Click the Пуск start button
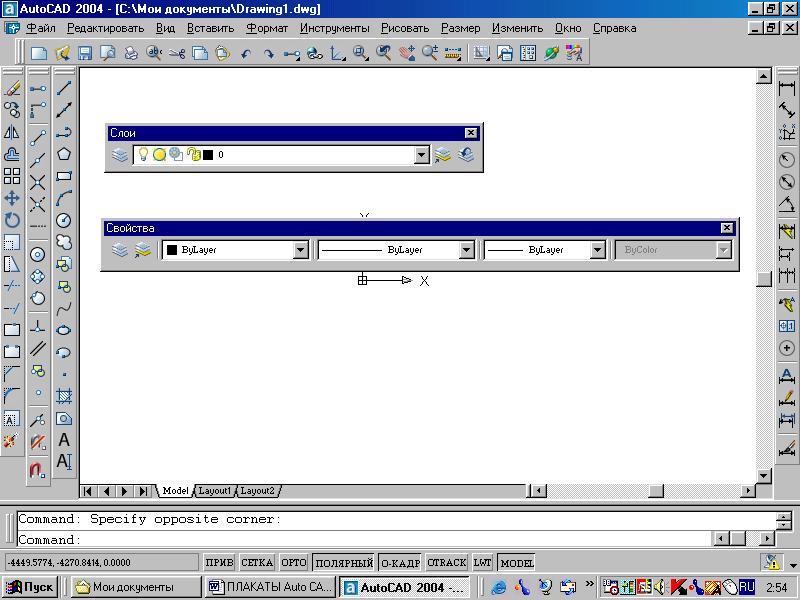Screen dimensions: 800x600 30,587
